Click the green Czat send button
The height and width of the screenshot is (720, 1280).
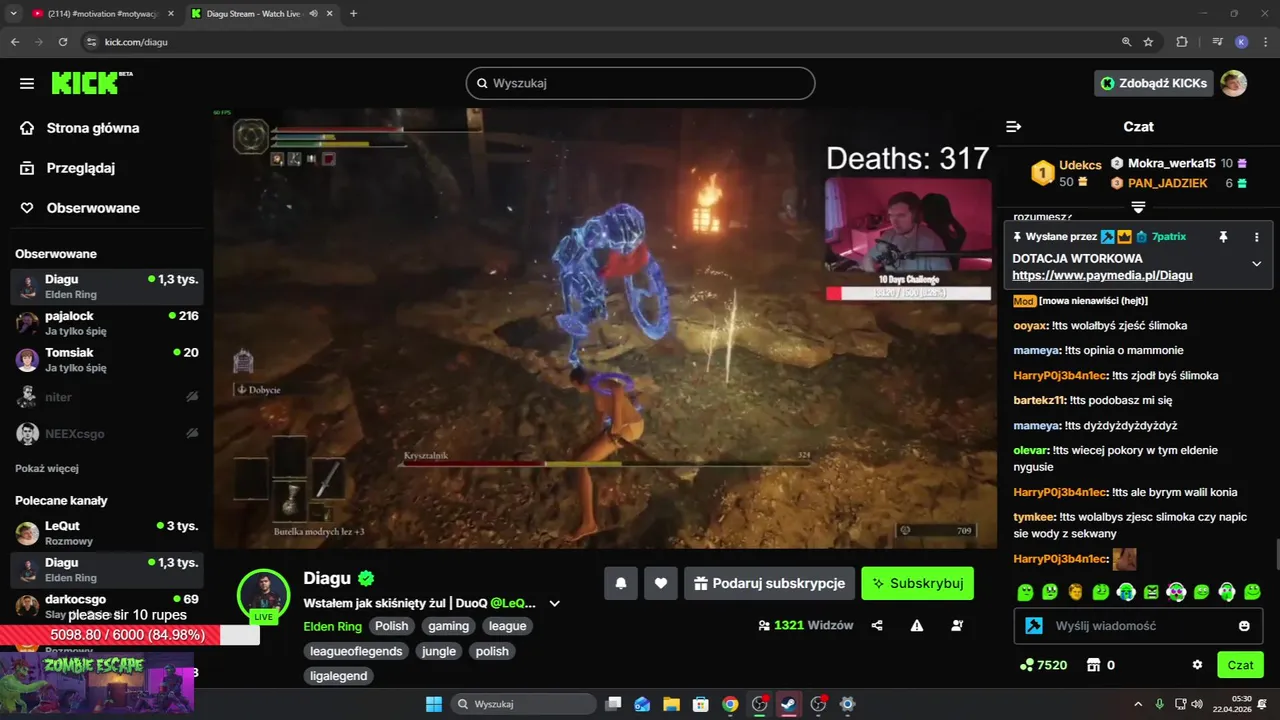pyautogui.click(x=1240, y=665)
